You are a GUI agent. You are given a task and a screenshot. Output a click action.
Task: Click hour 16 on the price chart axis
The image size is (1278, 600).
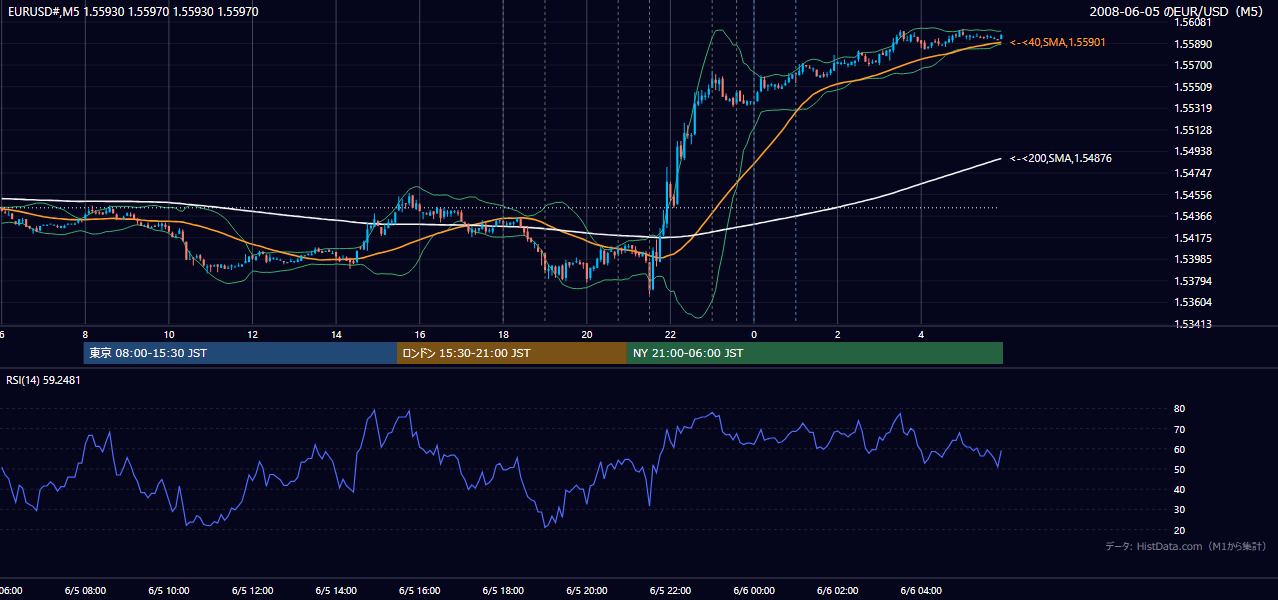[x=420, y=335]
